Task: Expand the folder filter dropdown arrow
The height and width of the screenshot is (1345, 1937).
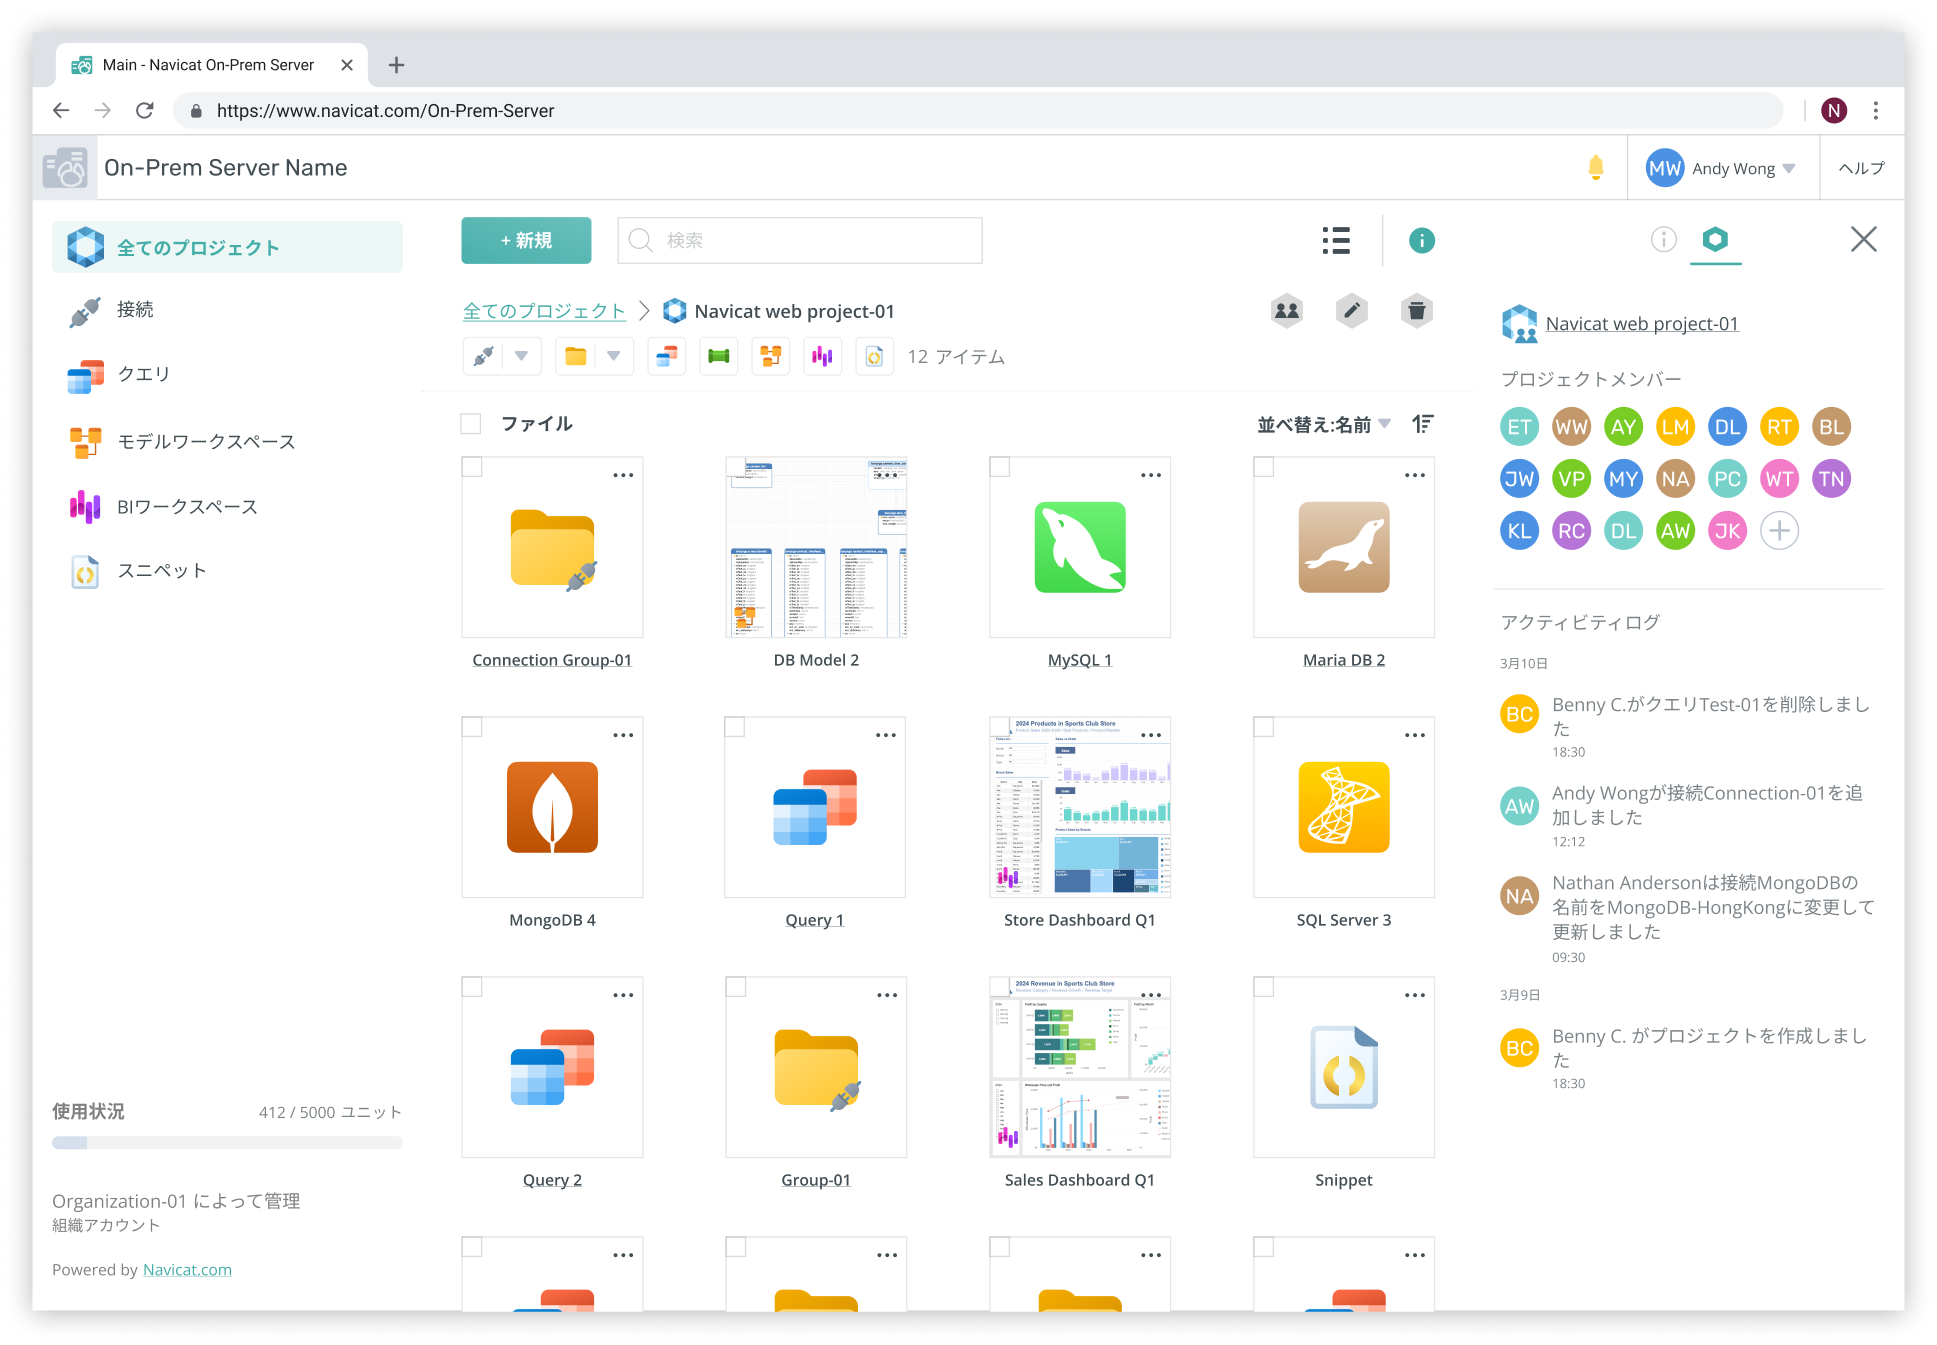Action: pyautogui.click(x=613, y=356)
